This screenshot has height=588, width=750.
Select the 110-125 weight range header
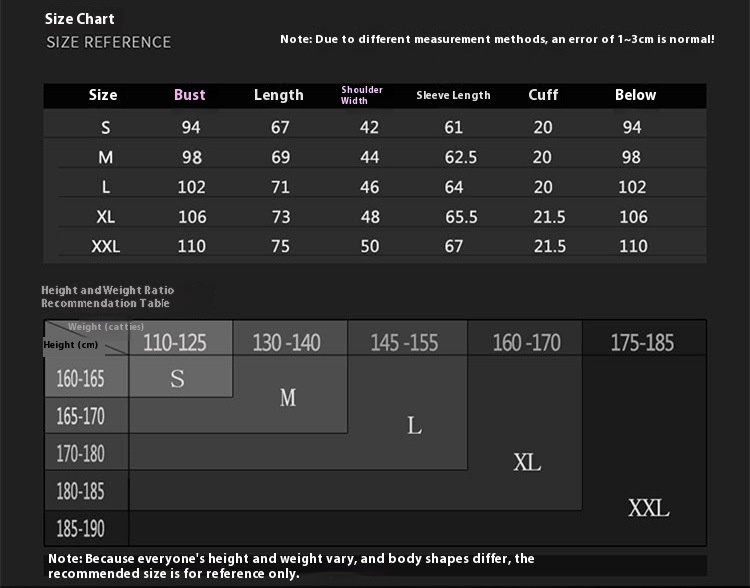tap(175, 343)
